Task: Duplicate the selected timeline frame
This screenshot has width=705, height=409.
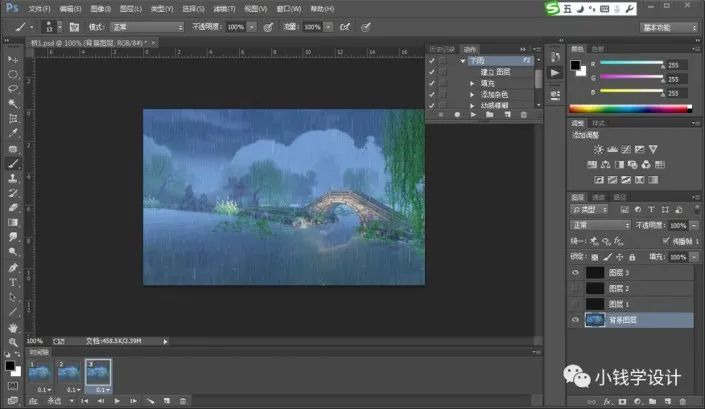Action: click(x=167, y=401)
